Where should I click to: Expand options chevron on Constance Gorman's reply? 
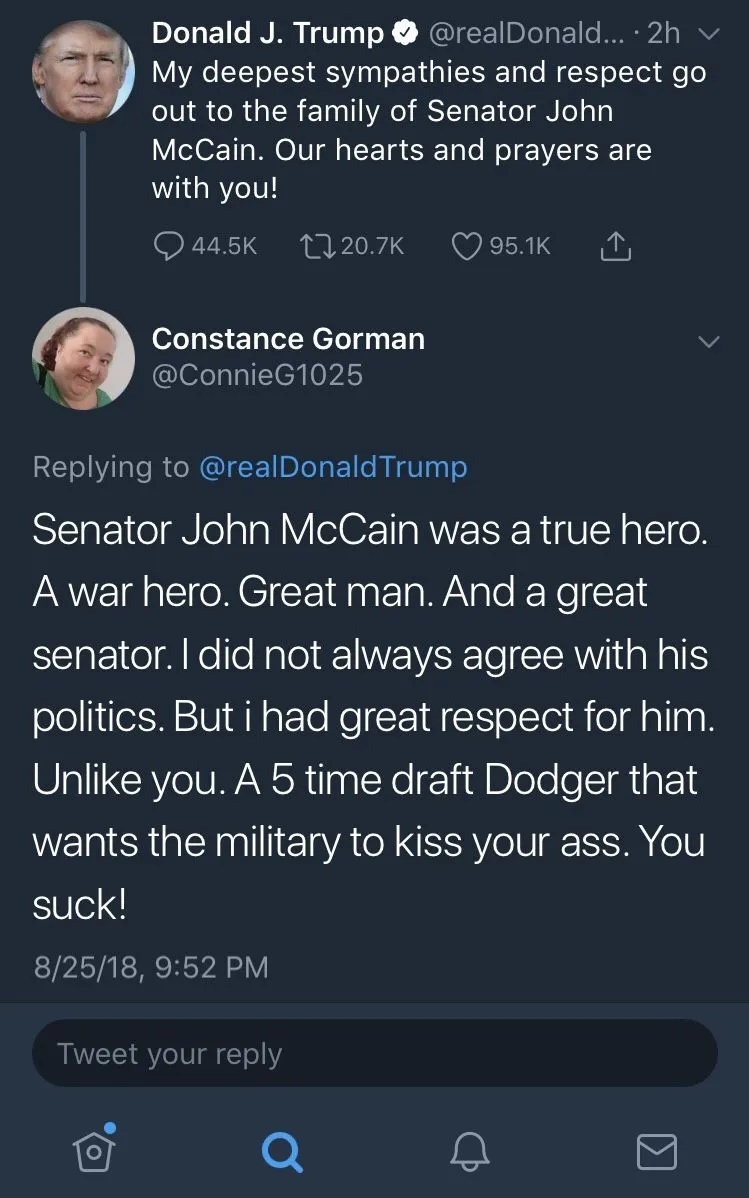click(x=708, y=341)
